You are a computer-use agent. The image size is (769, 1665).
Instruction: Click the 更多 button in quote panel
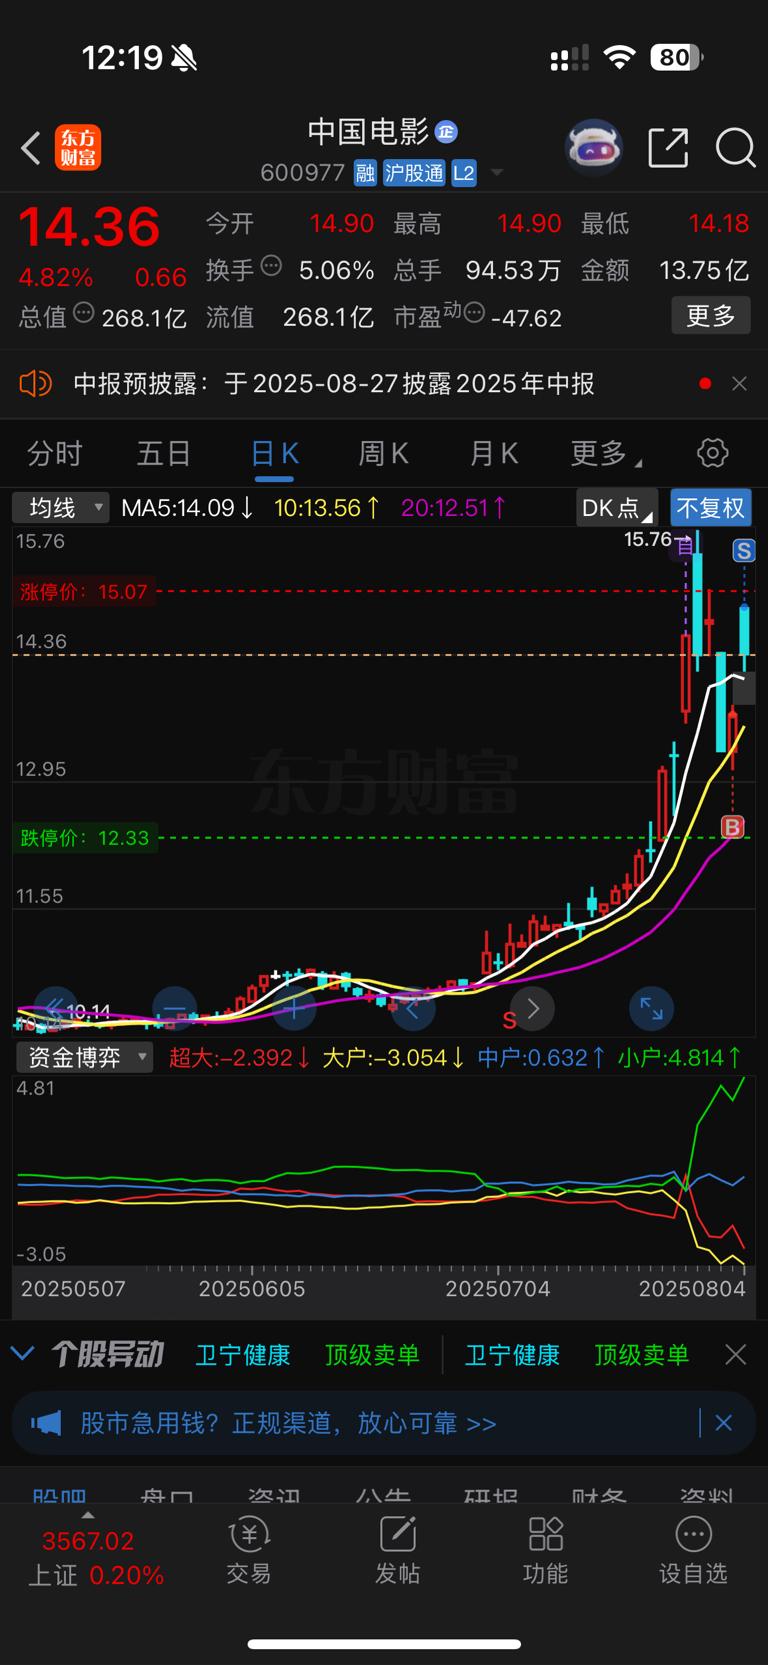711,316
